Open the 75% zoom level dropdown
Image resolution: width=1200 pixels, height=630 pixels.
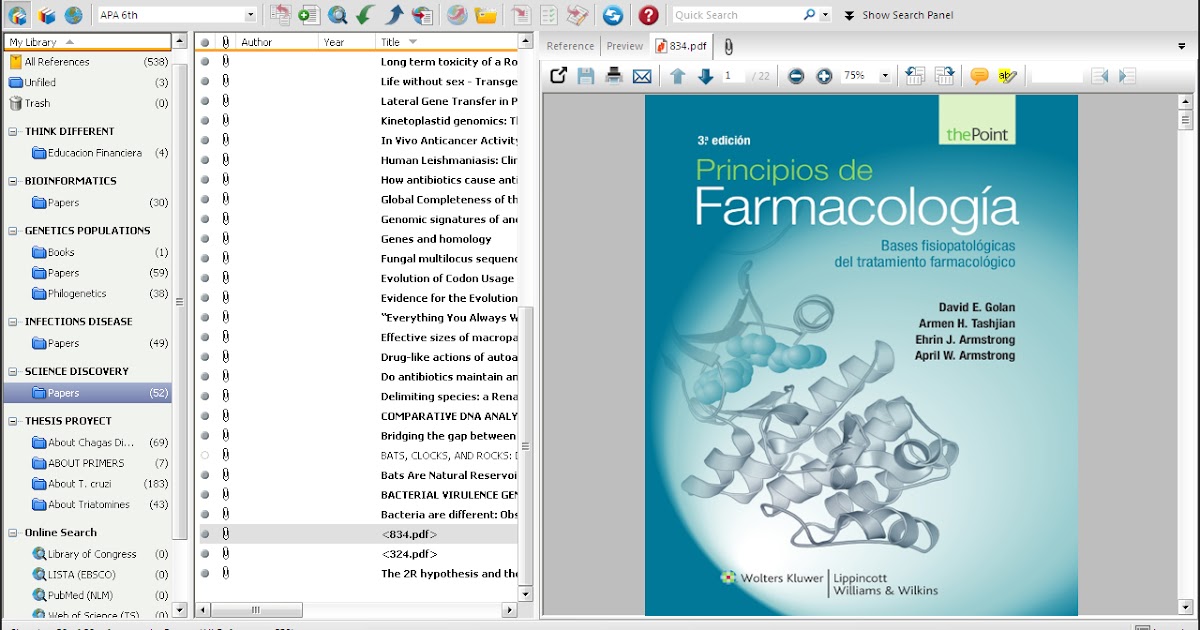[884, 76]
